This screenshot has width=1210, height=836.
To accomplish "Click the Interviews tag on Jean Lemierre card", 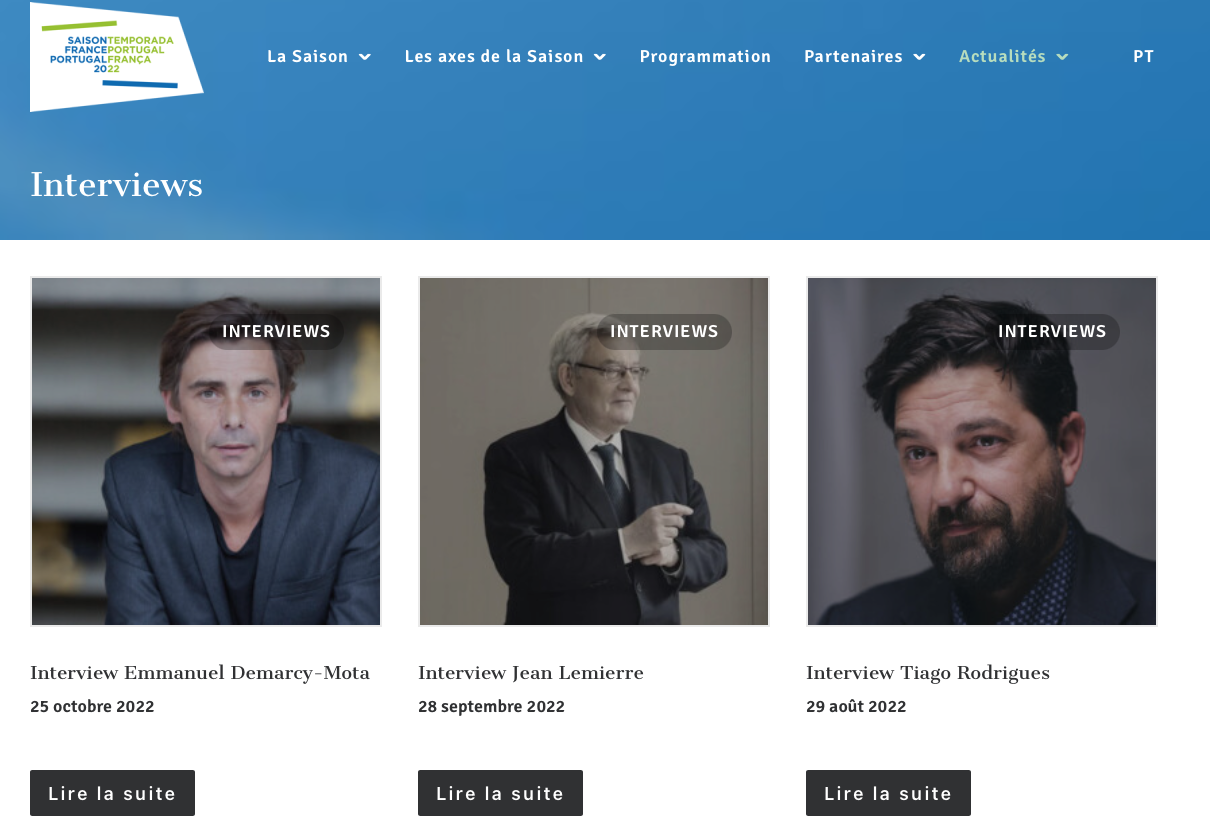I will point(664,332).
